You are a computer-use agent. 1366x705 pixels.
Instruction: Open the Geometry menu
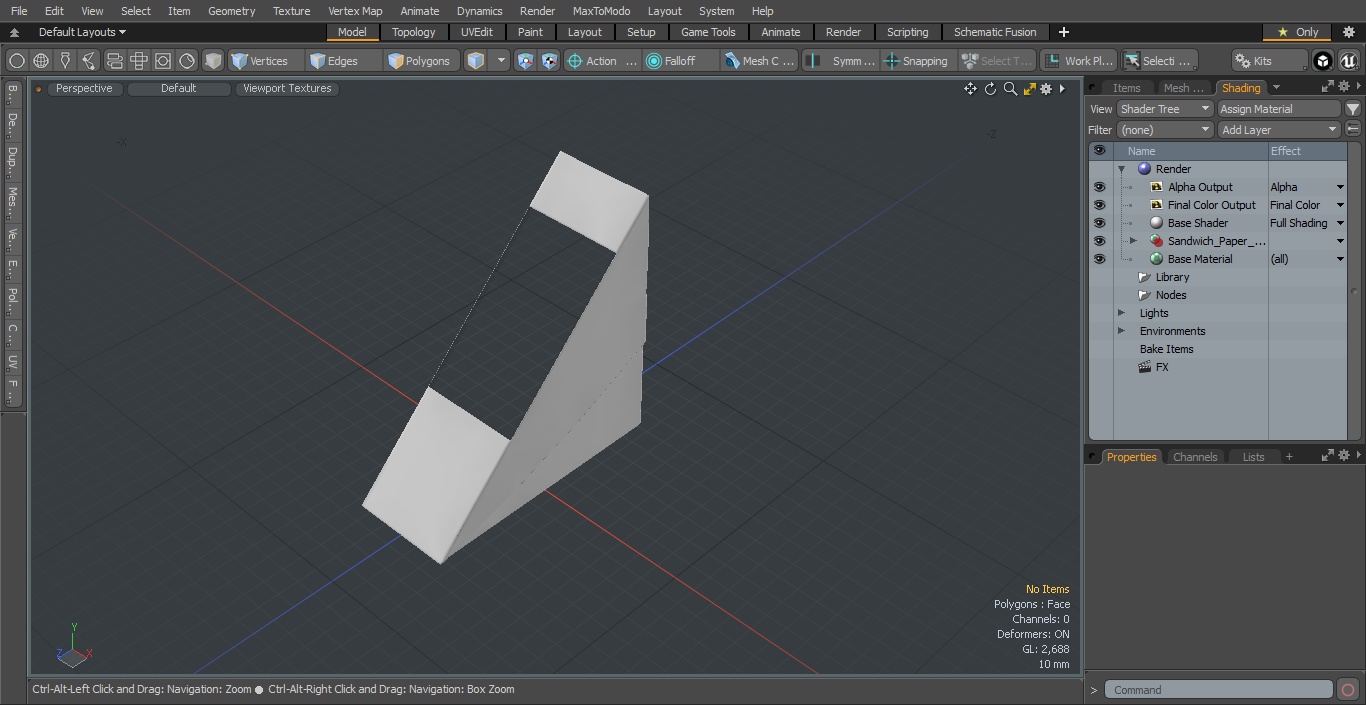[x=231, y=11]
